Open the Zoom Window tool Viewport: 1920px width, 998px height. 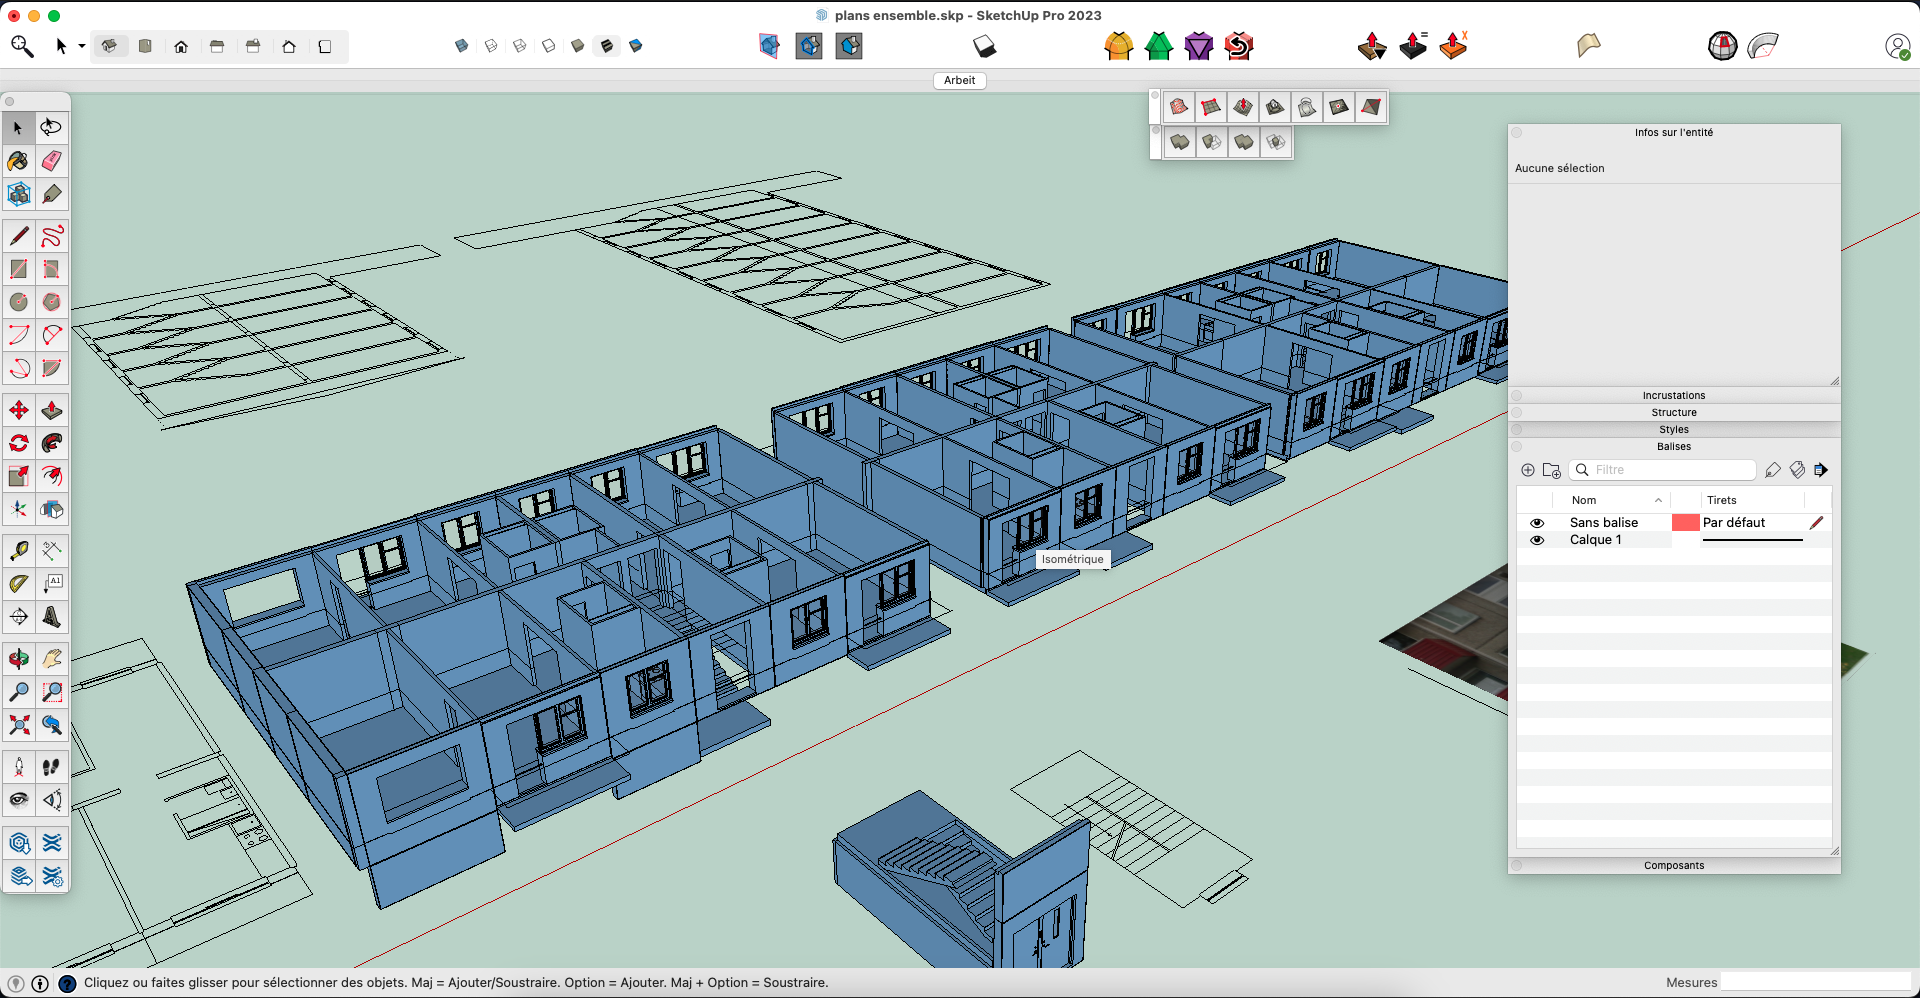pyautogui.click(x=51, y=692)
